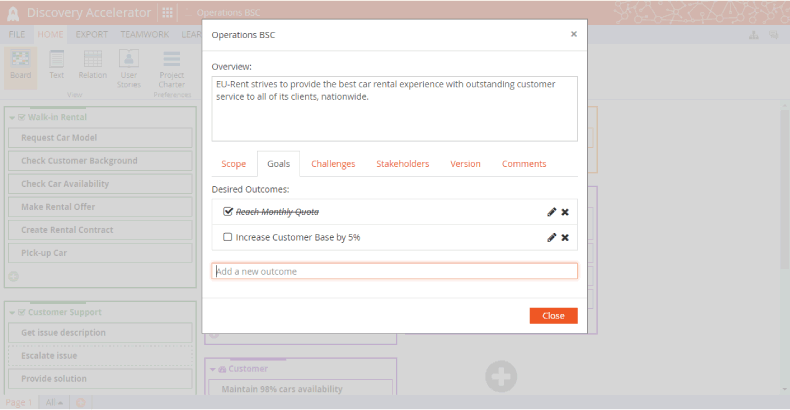Delete the Reach Monthly Quota outcome

tap(565, 212)
